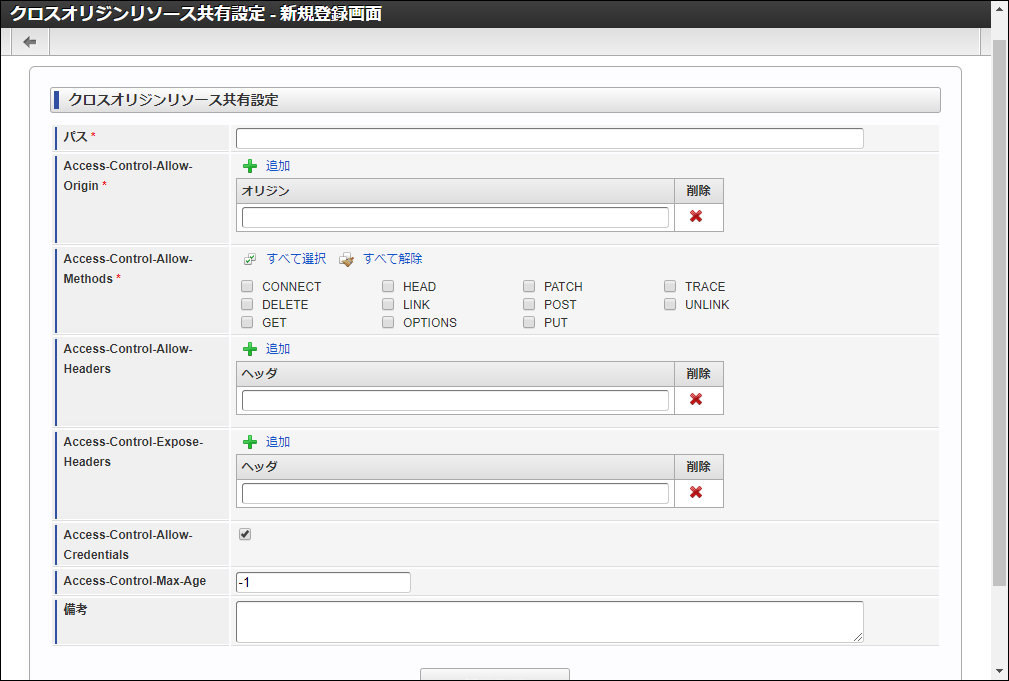Click the back arrow toolbar icon
Screen dimensions: 1009x681
[30, 42]
